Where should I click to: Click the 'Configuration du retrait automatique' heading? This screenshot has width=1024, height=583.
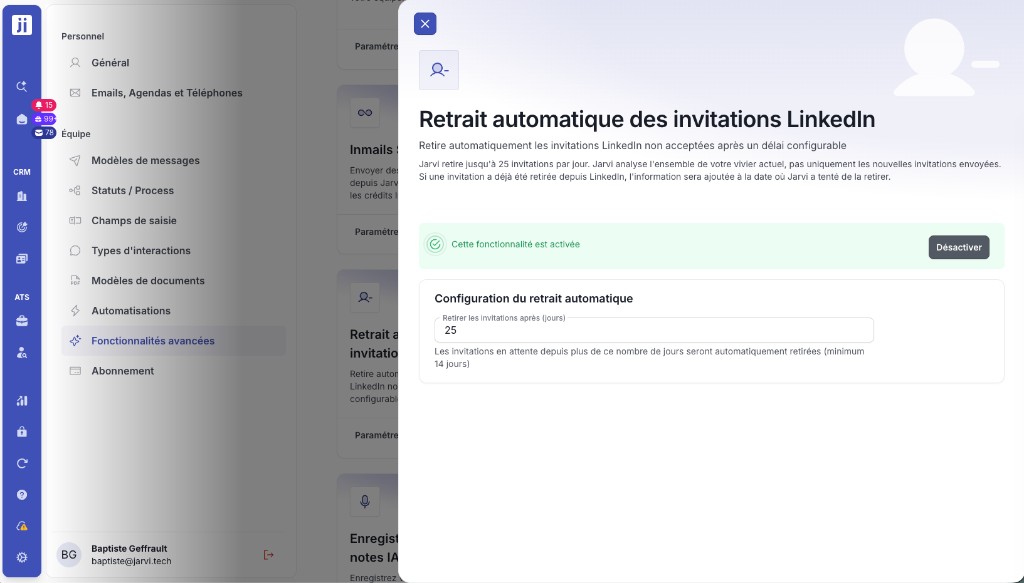[534, 298]
